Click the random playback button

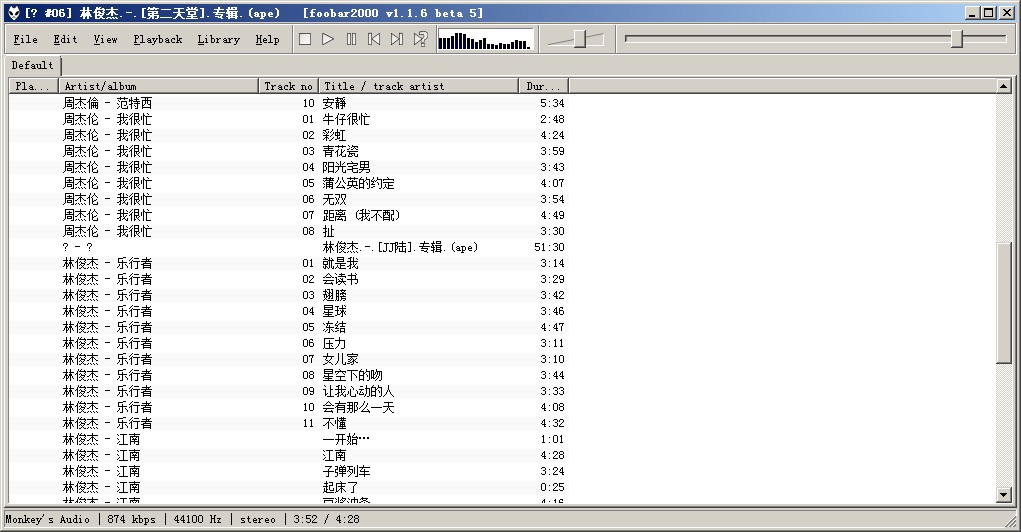421,39
